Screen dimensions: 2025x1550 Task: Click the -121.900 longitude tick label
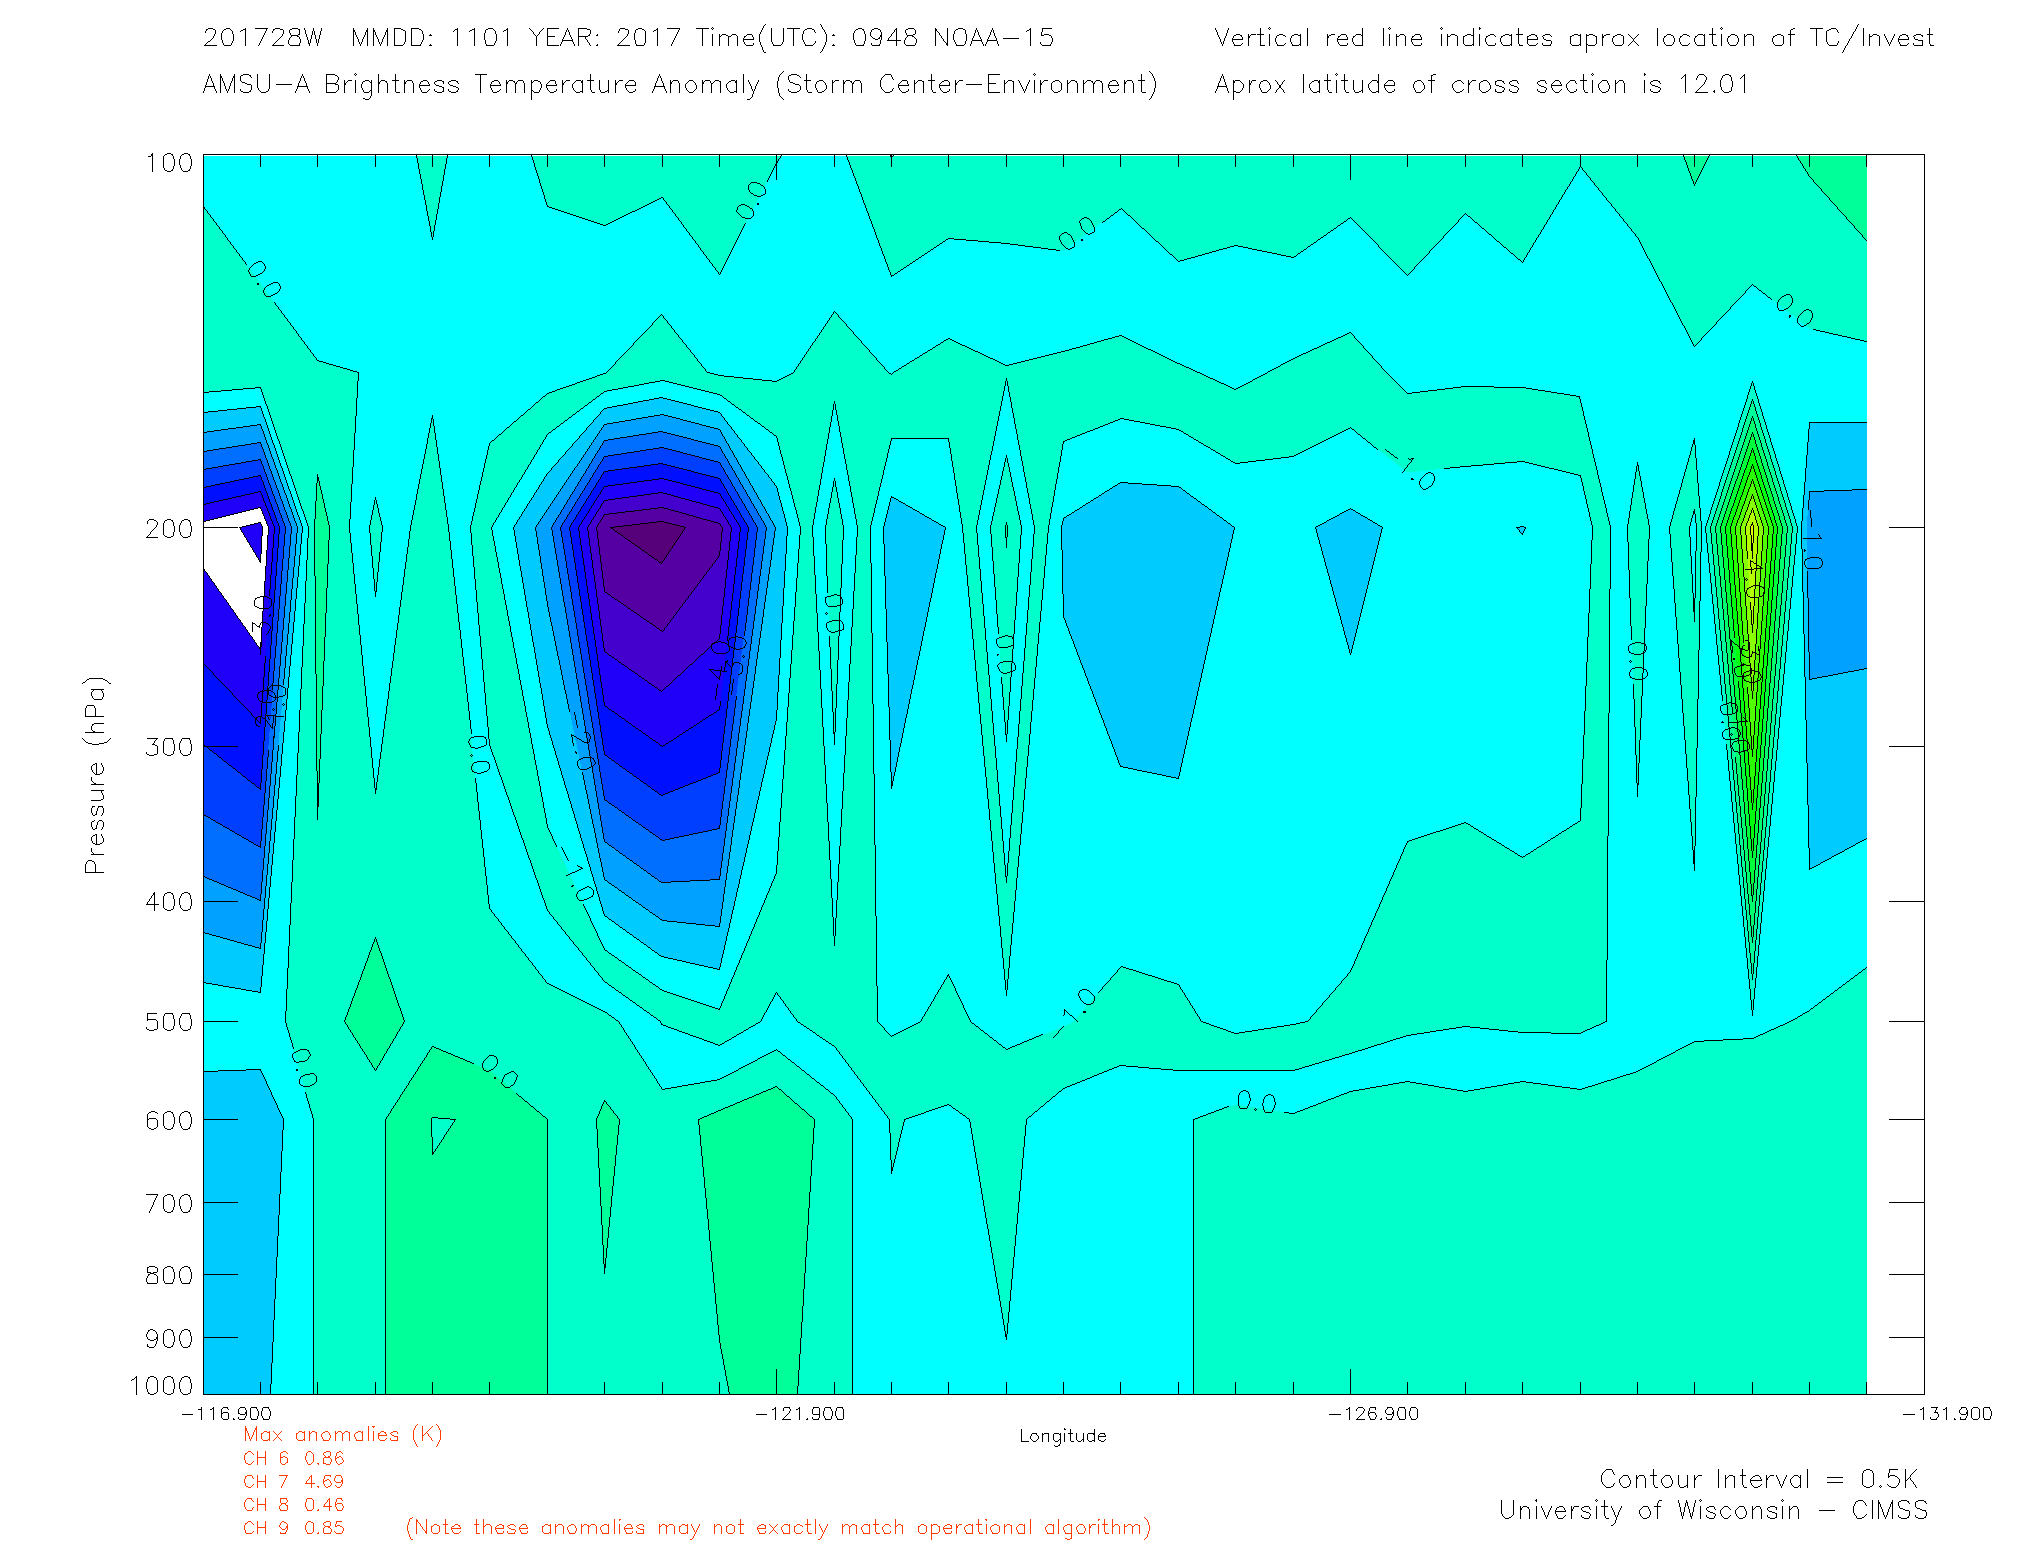tap(799, 1414)
